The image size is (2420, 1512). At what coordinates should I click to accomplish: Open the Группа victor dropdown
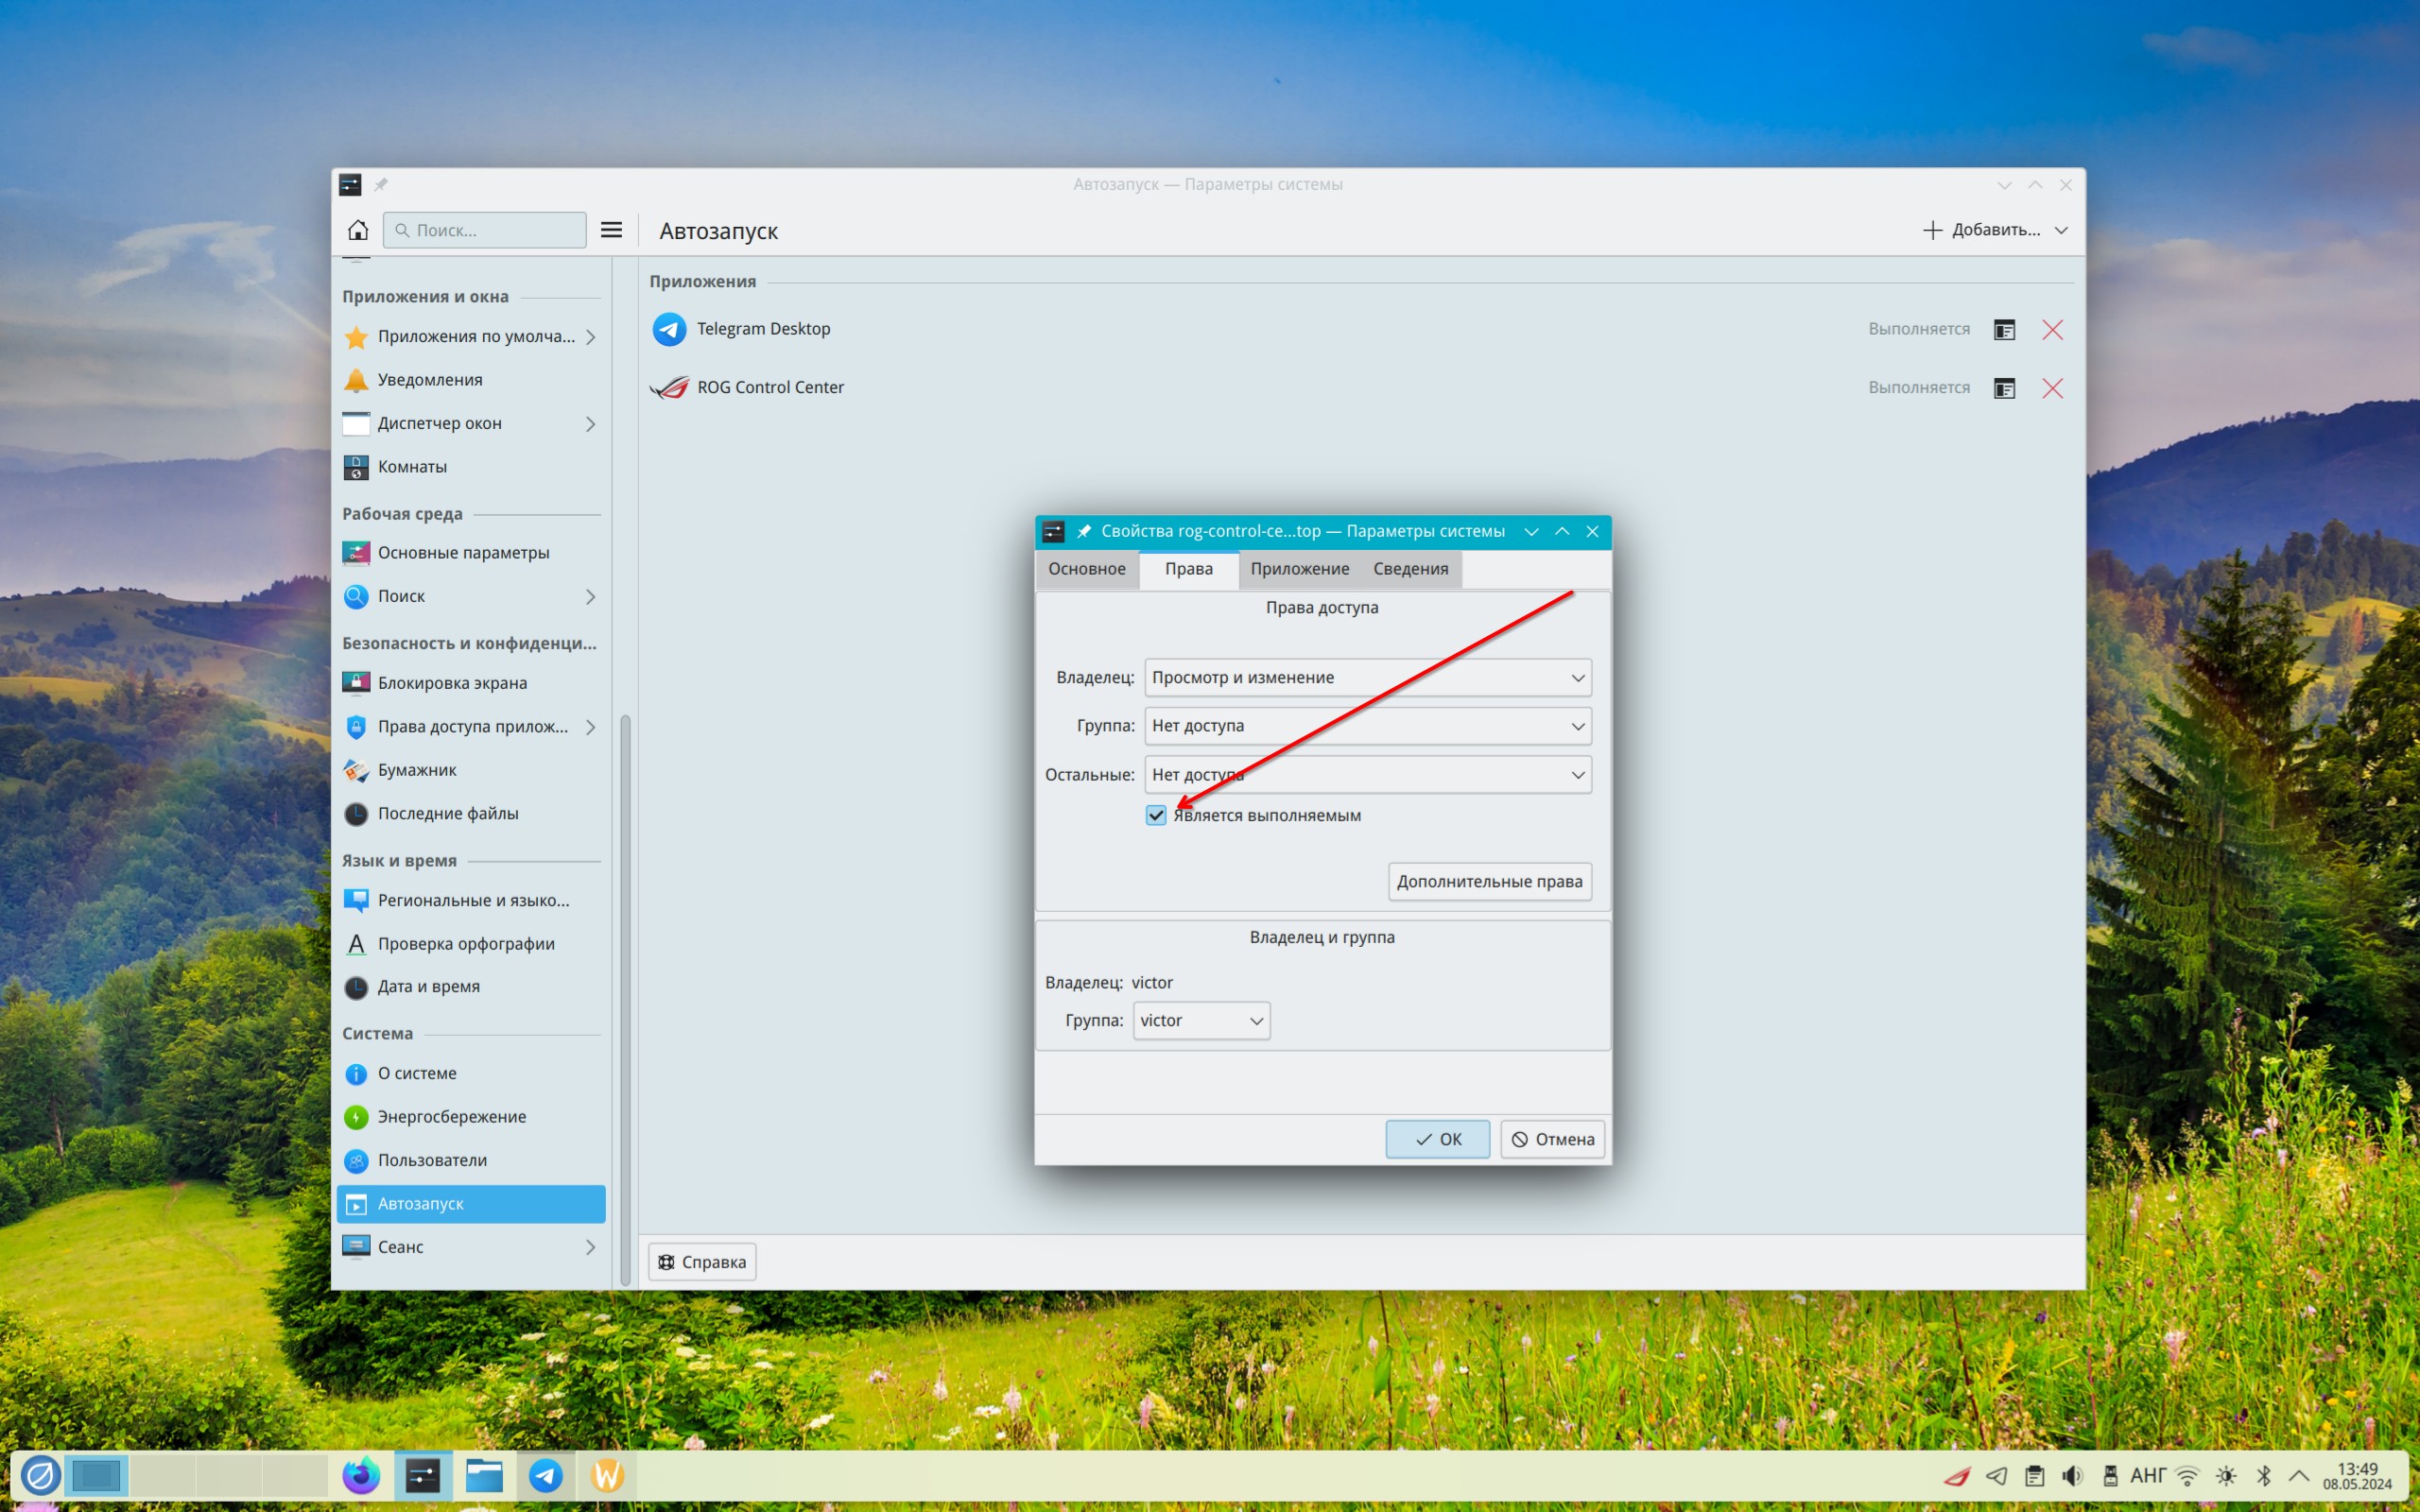pyautogui.click(x=1201, y=1021)
